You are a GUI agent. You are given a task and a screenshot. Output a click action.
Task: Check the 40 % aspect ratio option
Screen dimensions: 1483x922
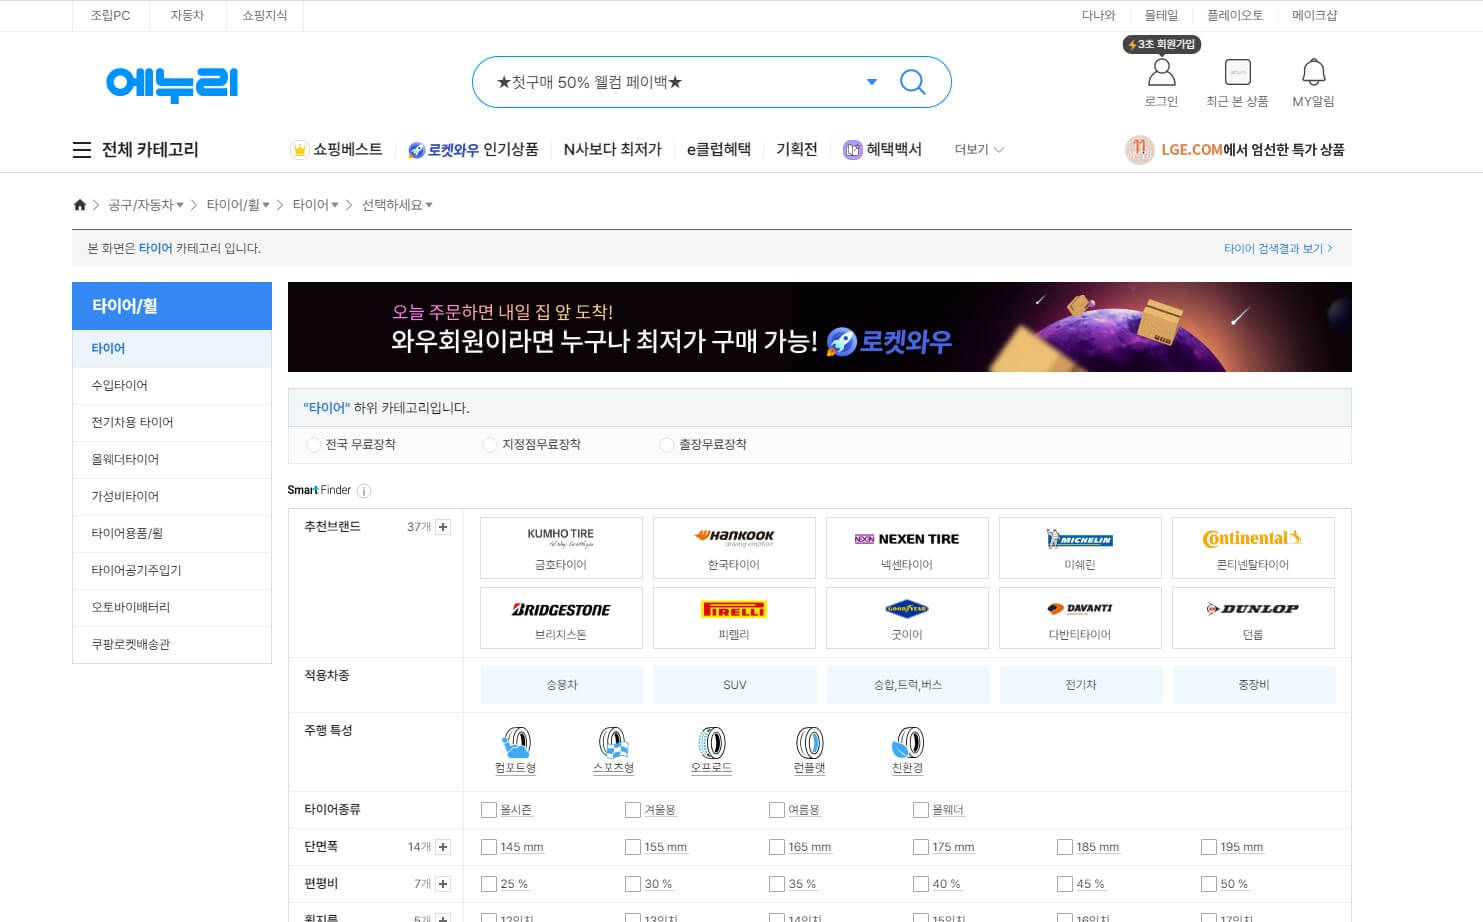pos(921,884)
